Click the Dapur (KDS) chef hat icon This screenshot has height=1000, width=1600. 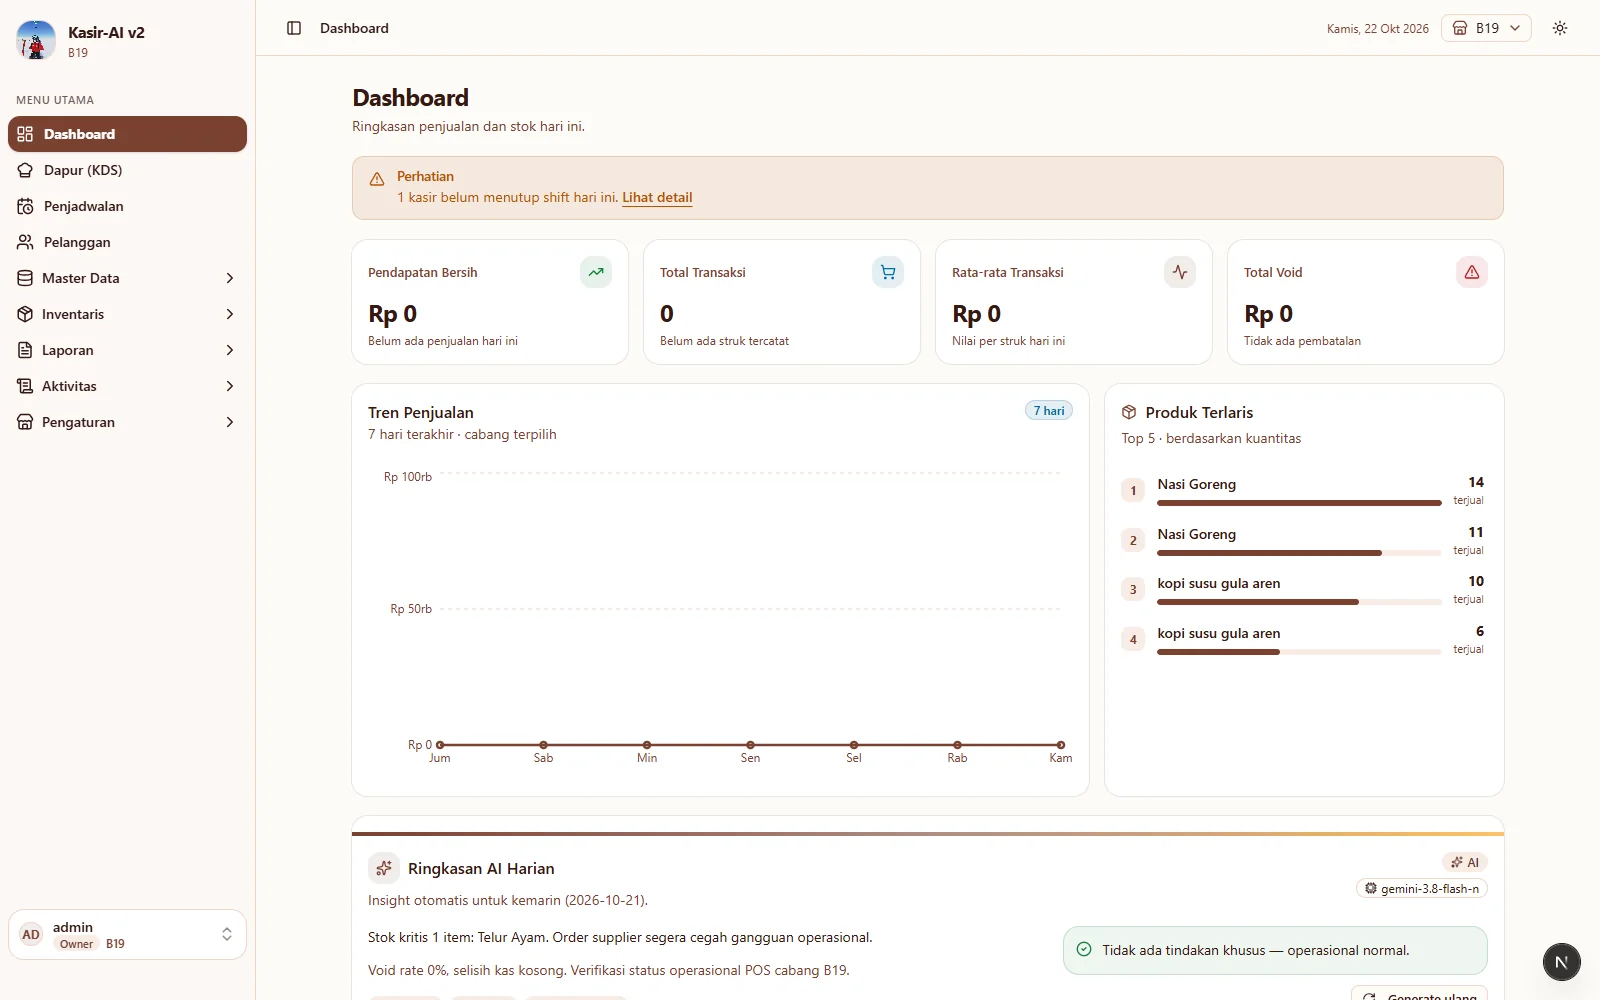(x=25, y=170)
